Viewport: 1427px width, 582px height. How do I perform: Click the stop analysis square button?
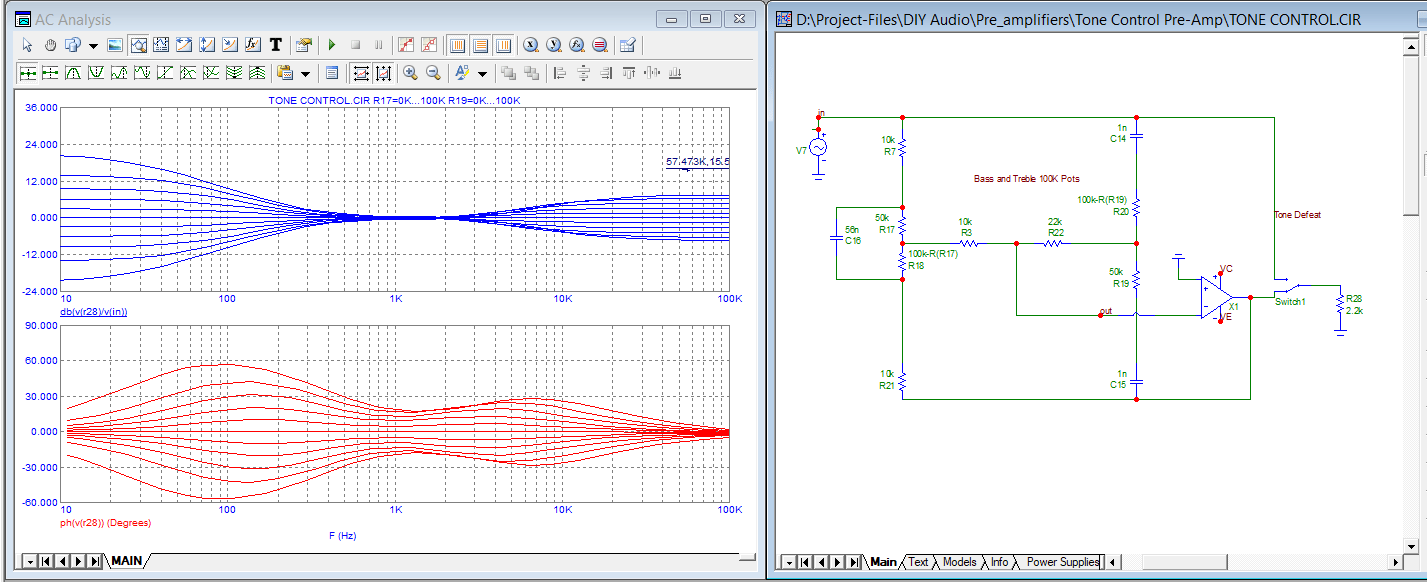click(355, 45)
